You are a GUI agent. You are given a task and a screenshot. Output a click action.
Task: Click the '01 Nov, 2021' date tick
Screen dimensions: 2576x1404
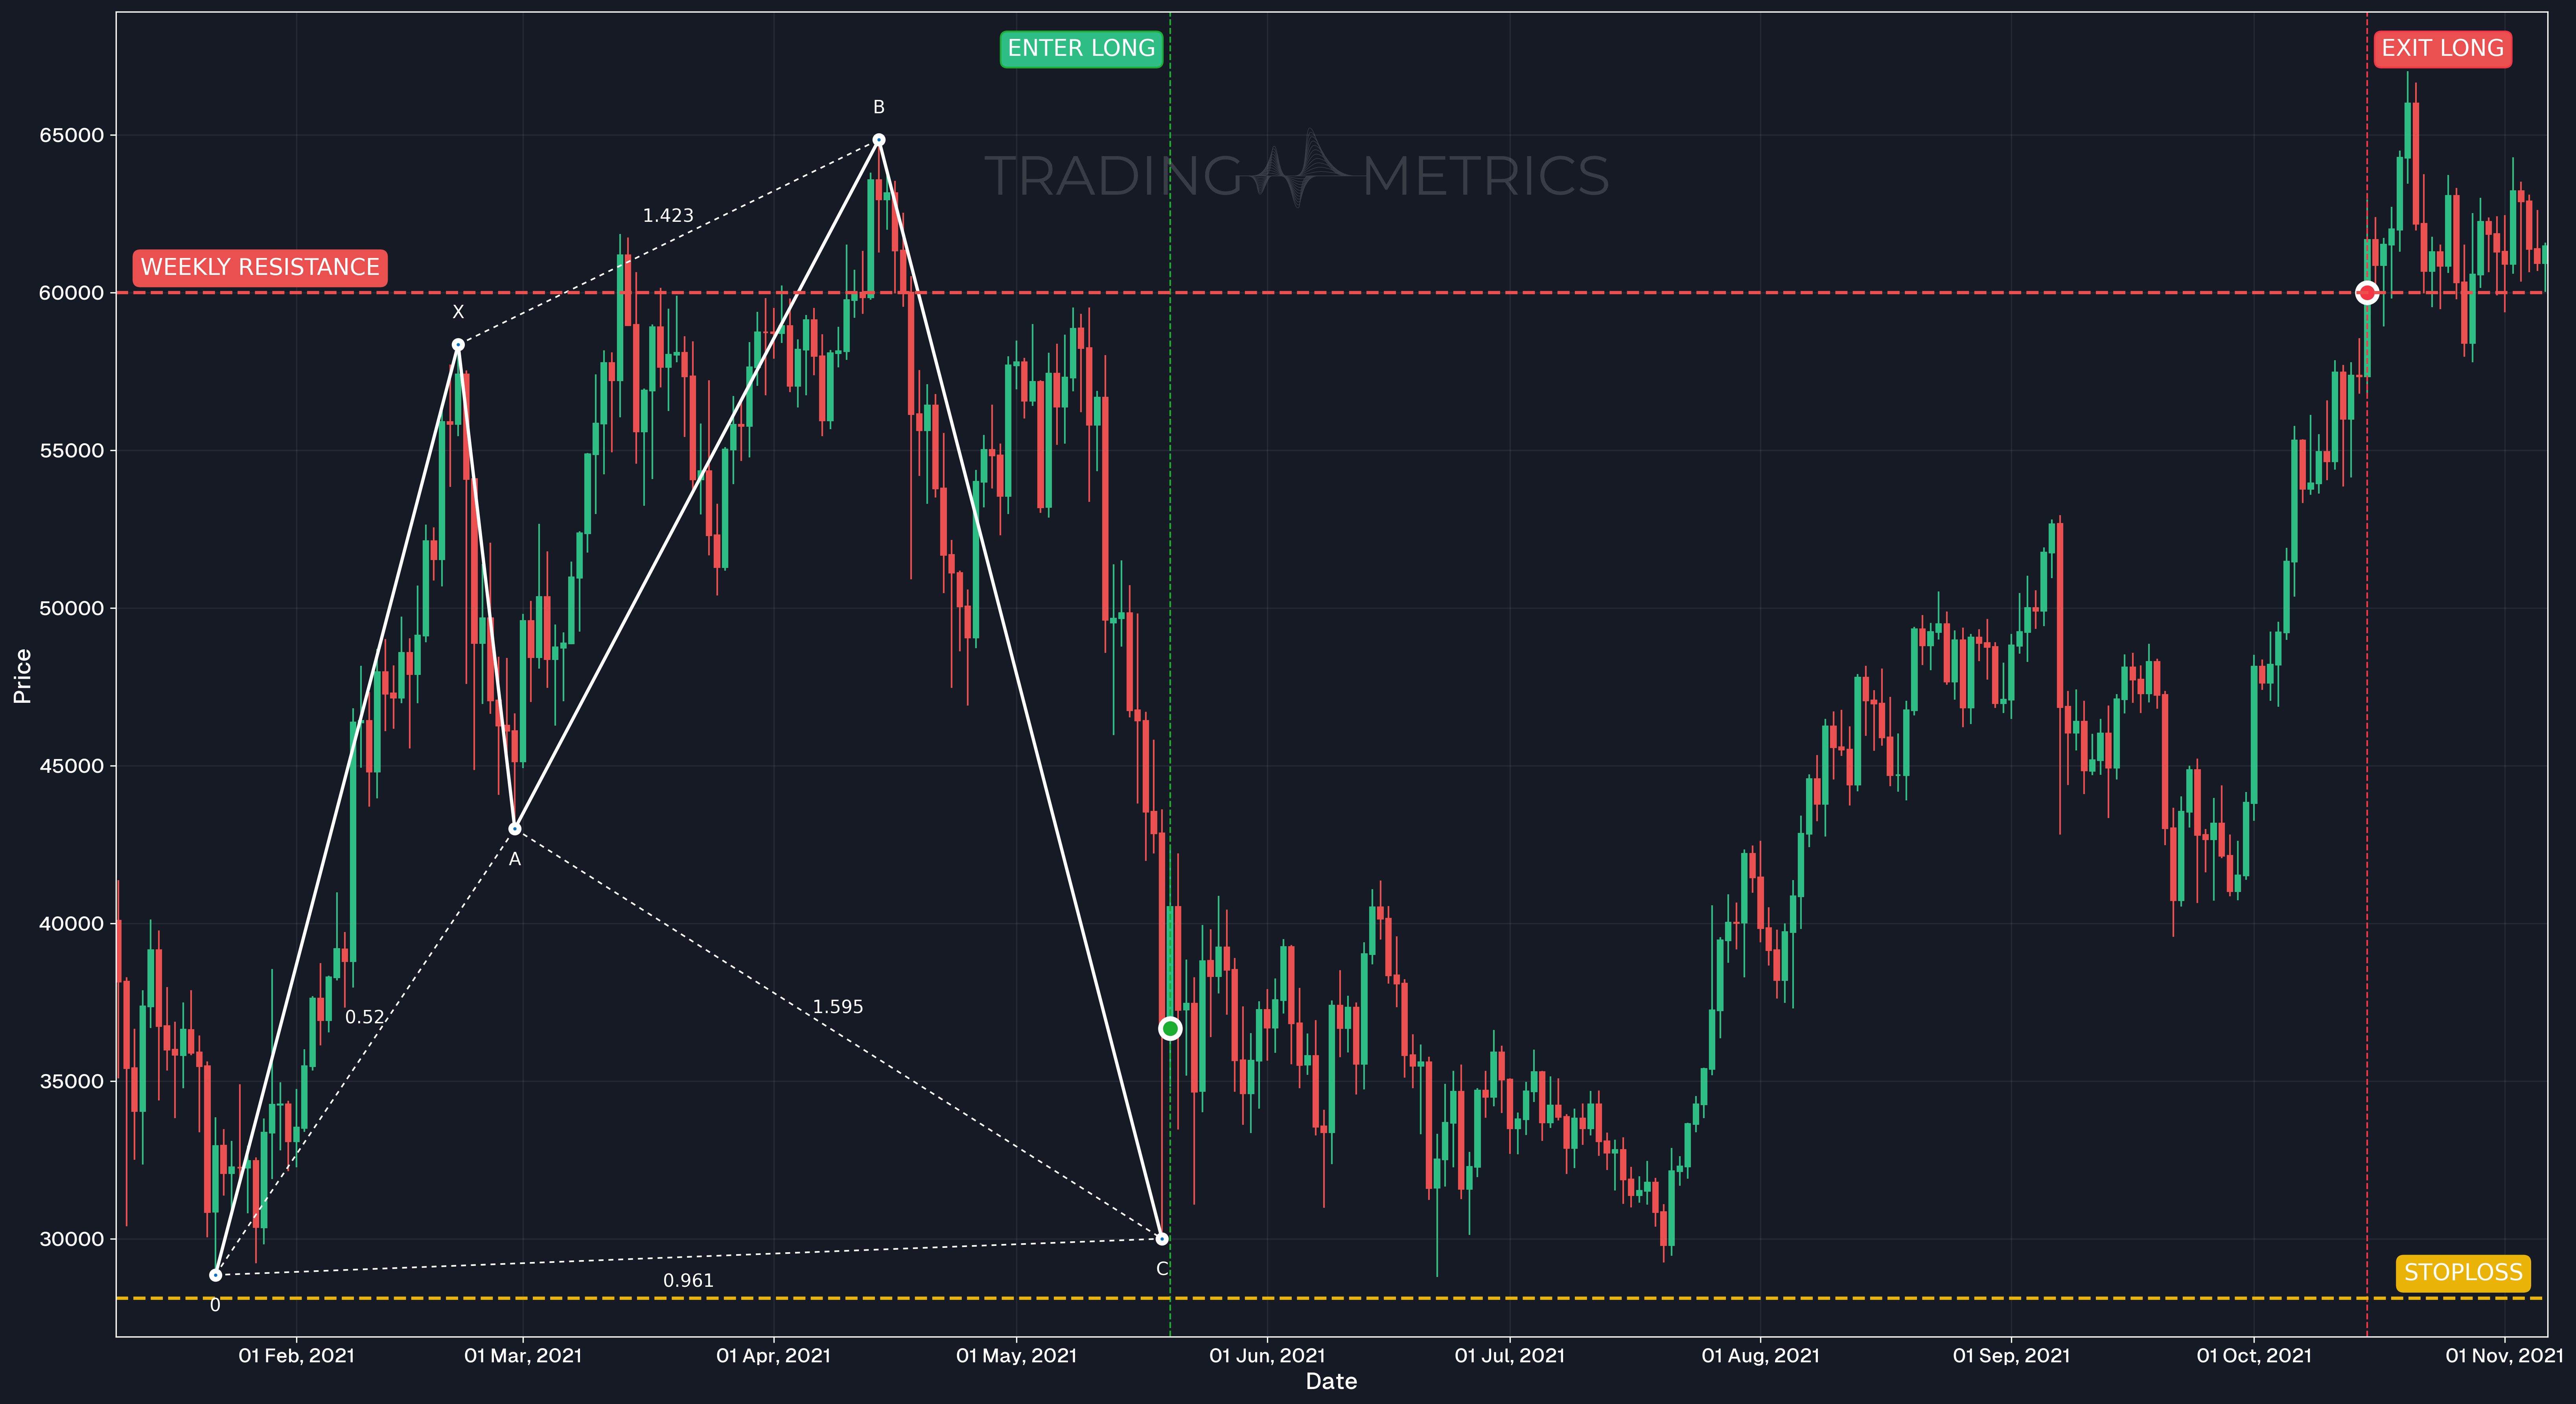tap(2505, 1356)
